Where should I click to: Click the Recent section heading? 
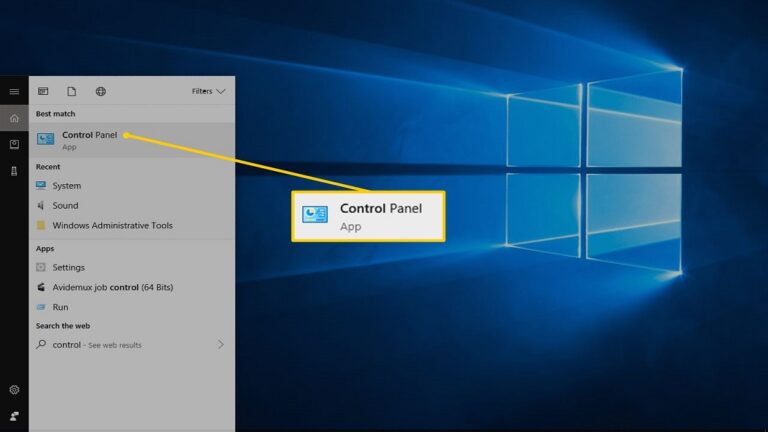coord(48,167)
